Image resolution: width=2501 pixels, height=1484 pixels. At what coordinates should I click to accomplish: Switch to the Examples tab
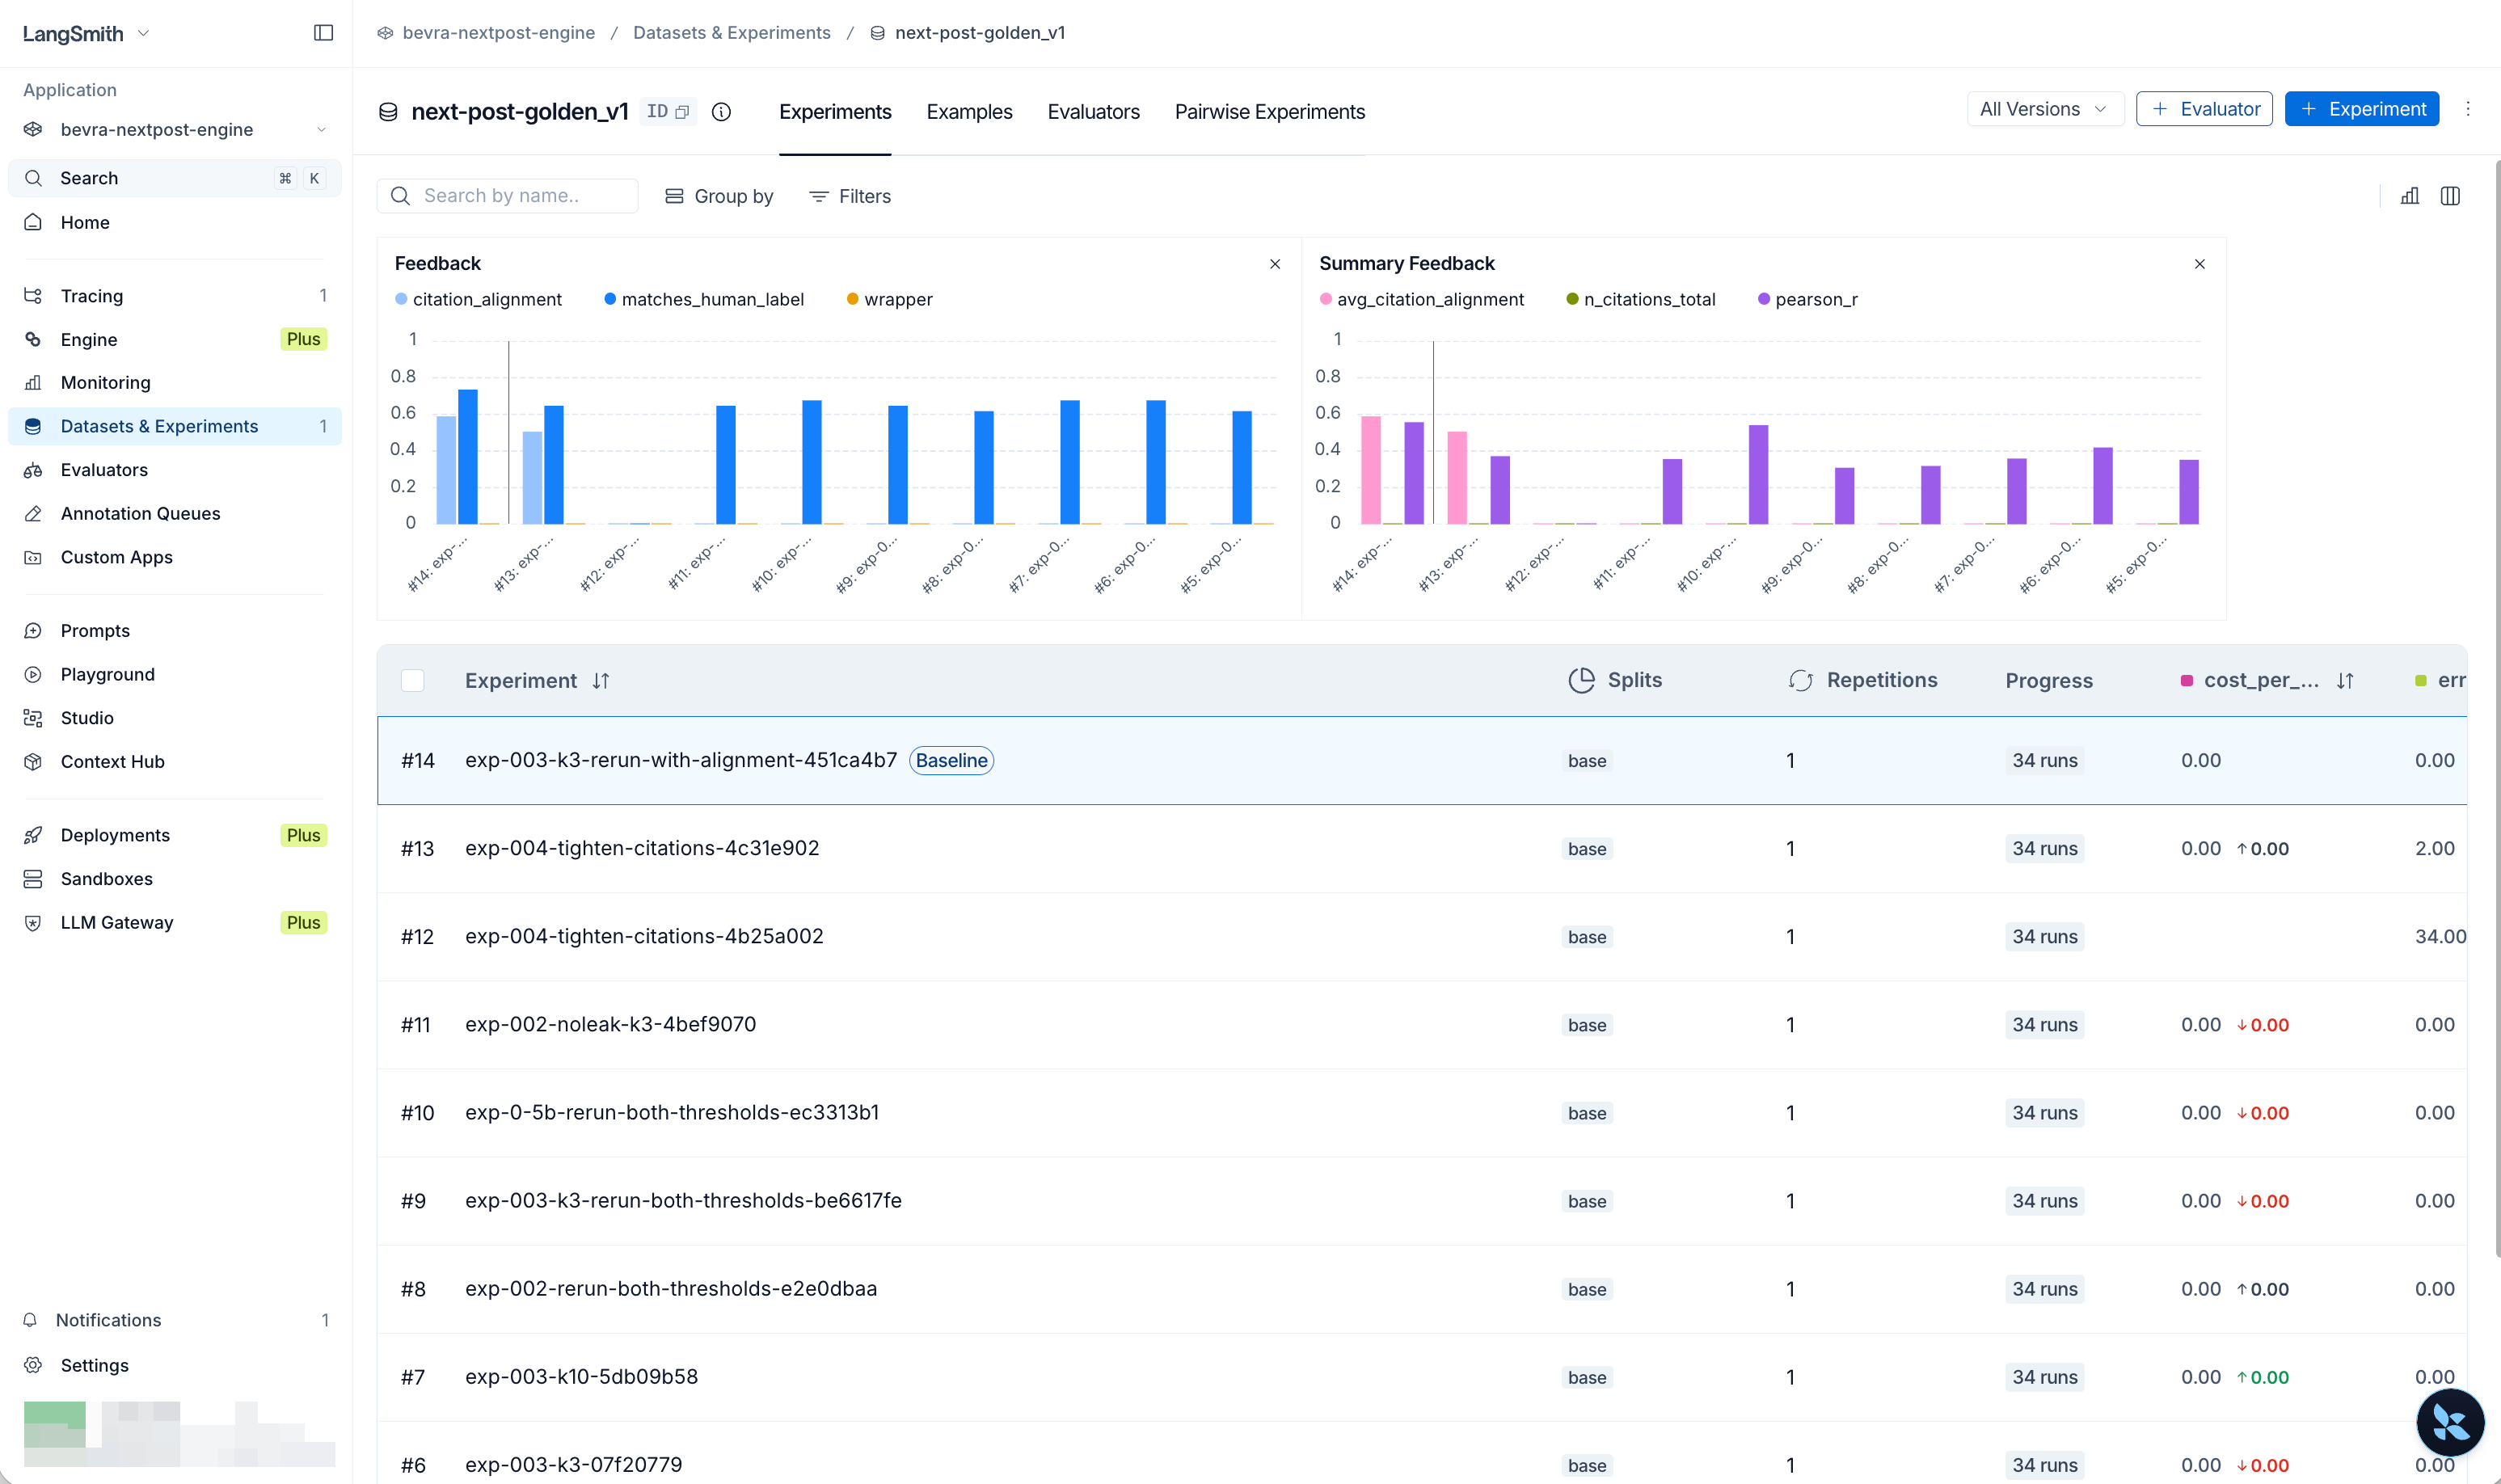click(x=969, y=112)
